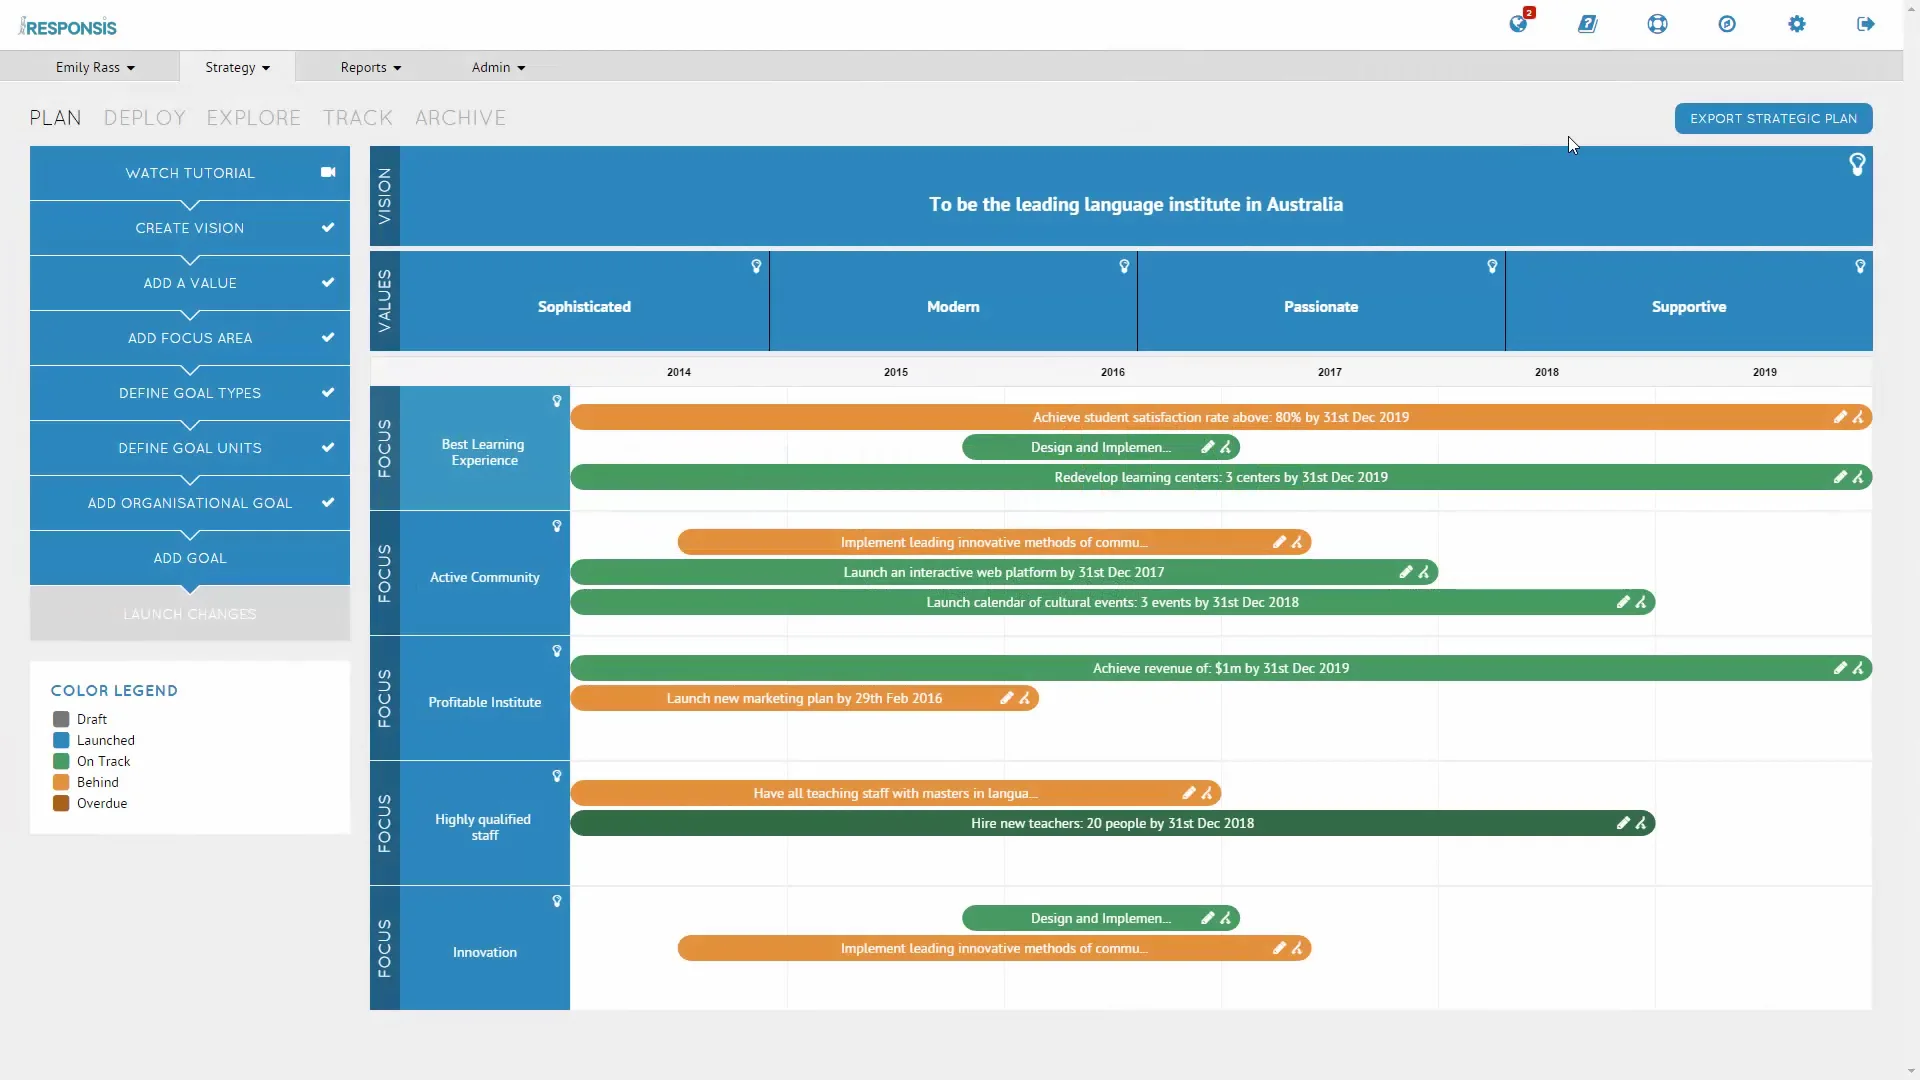Viewport: 1920px width, 1080px height.
Task: Edit pencil on Achieve revenue goal
Action: [1840, 668]
